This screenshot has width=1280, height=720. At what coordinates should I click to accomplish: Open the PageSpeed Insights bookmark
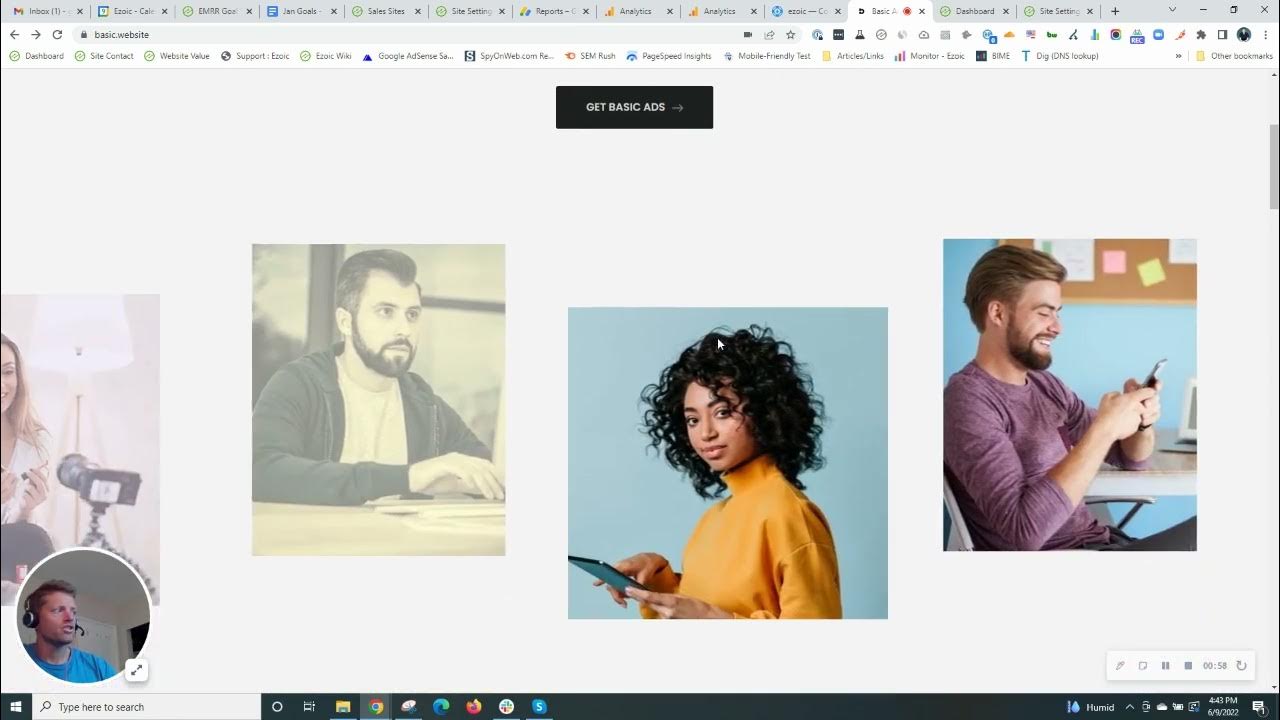click(x=668, y=56)
